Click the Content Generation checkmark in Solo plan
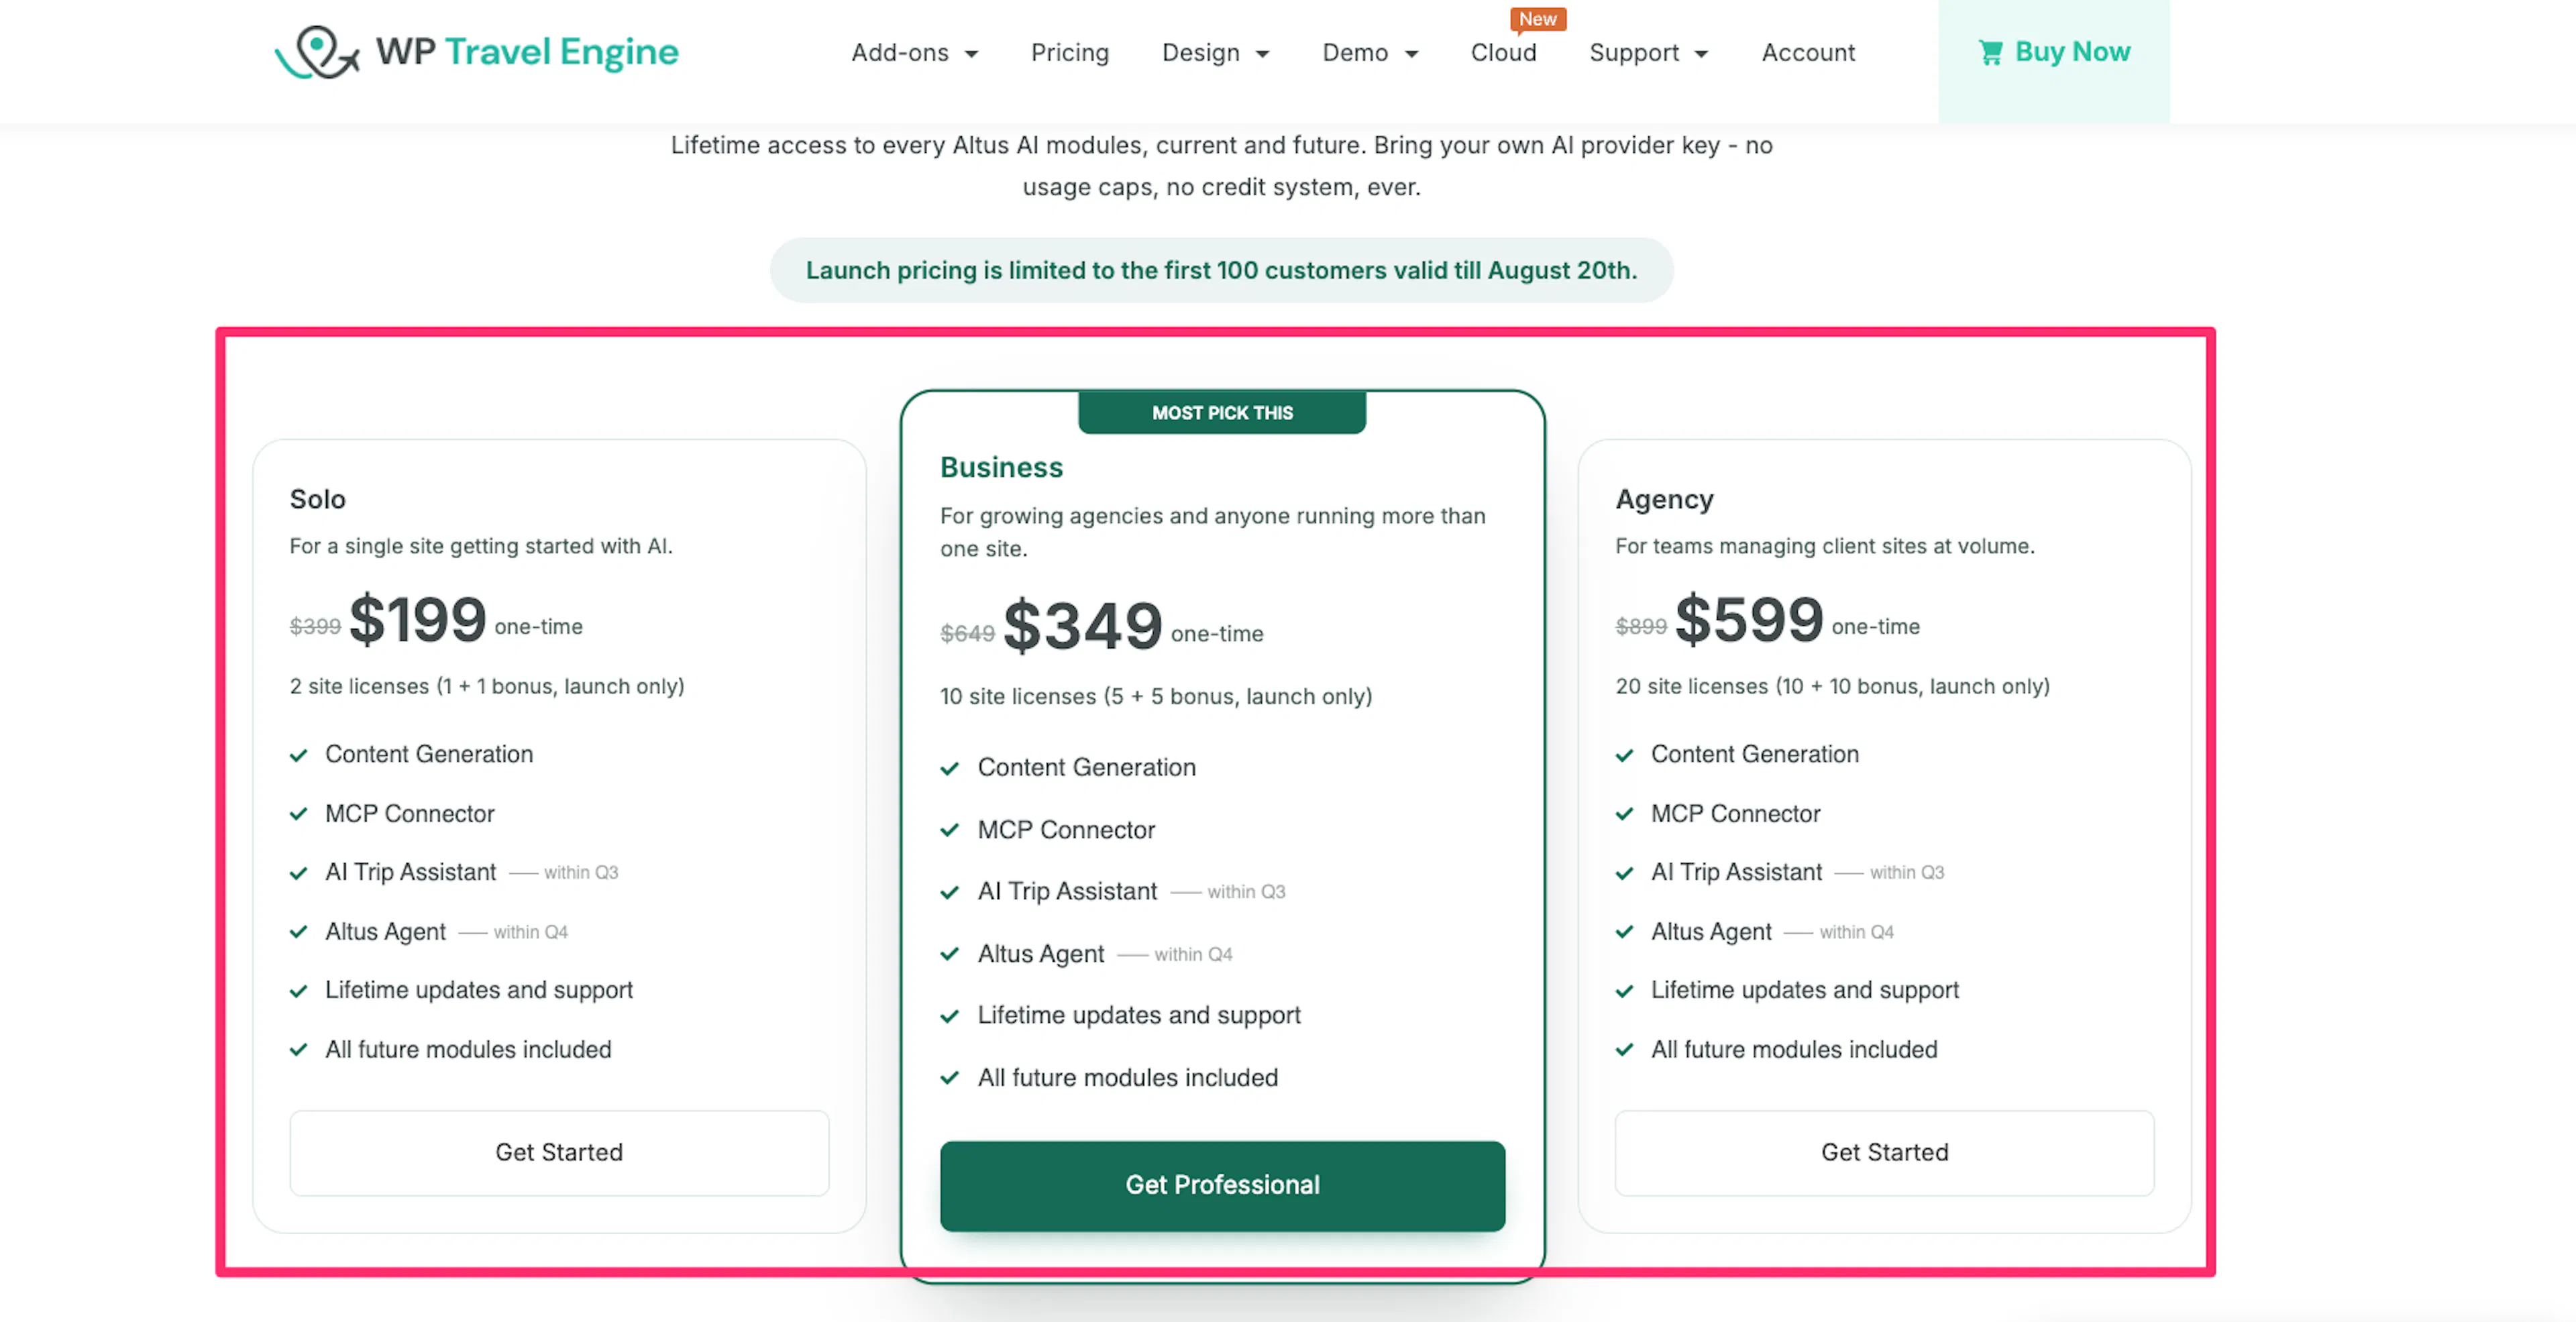2576x1322 pixels. point(298,755)
